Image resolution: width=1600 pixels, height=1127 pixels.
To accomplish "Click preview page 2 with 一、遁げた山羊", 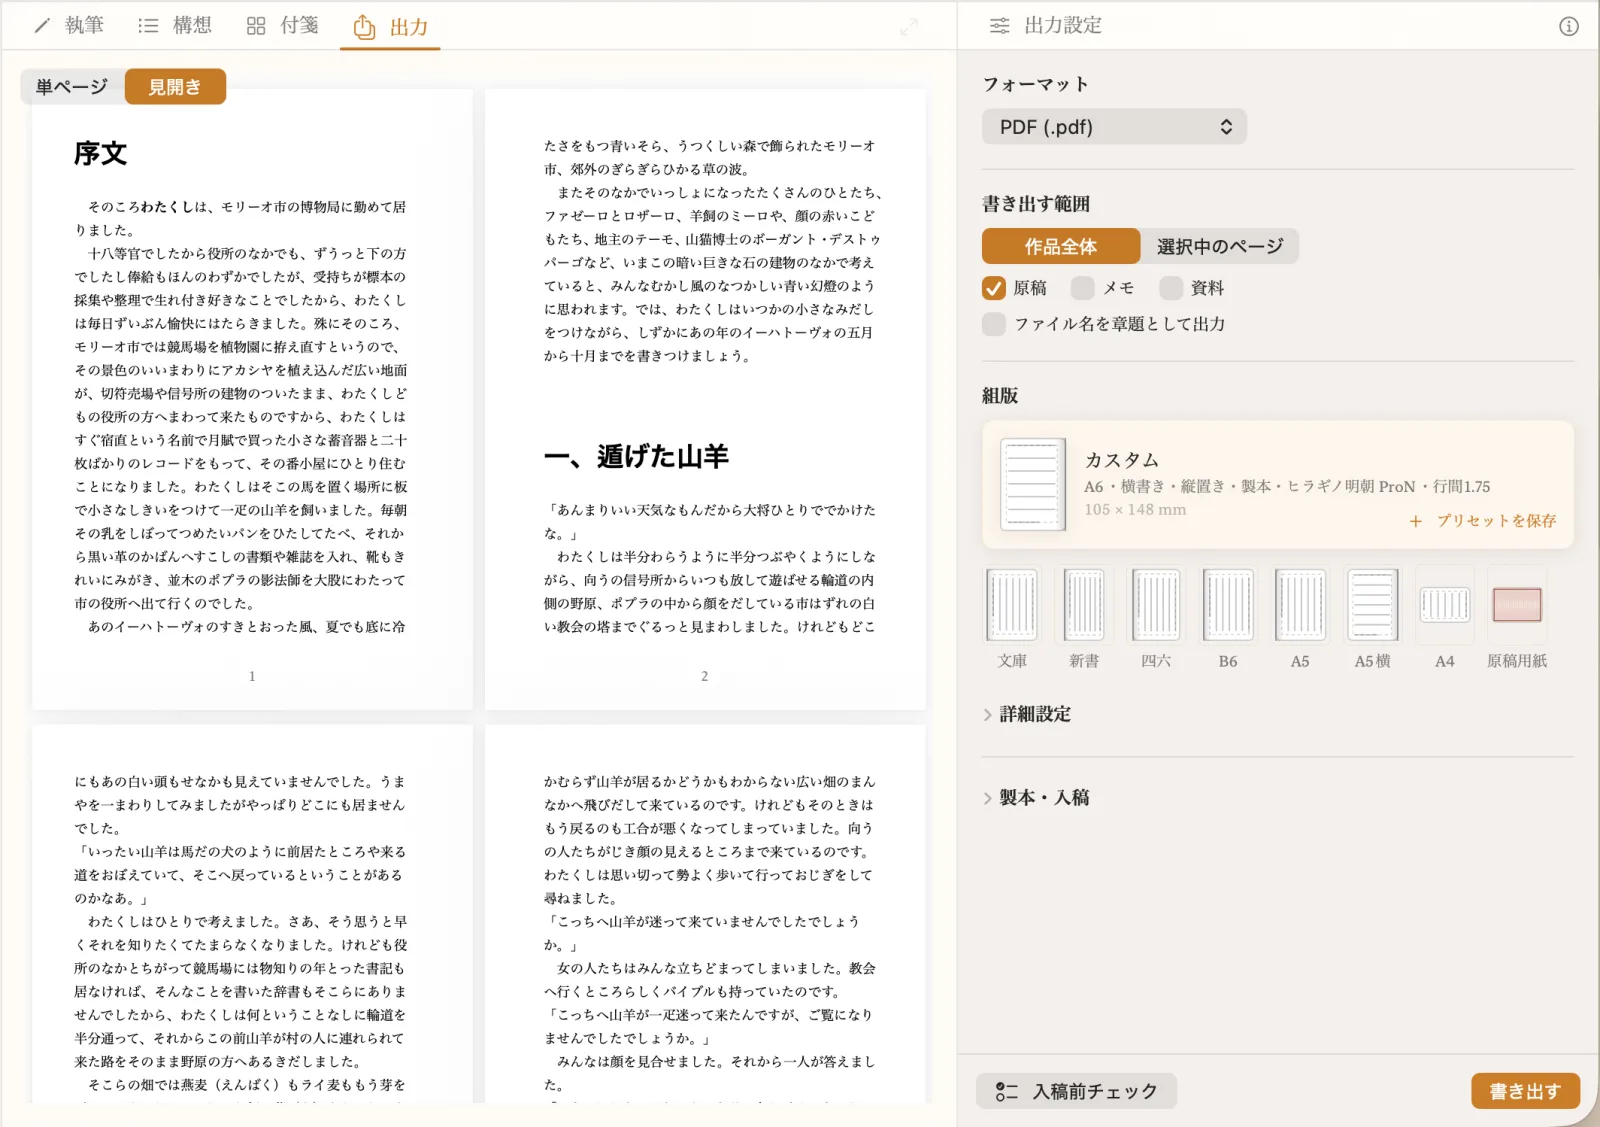I will [705, 400].
